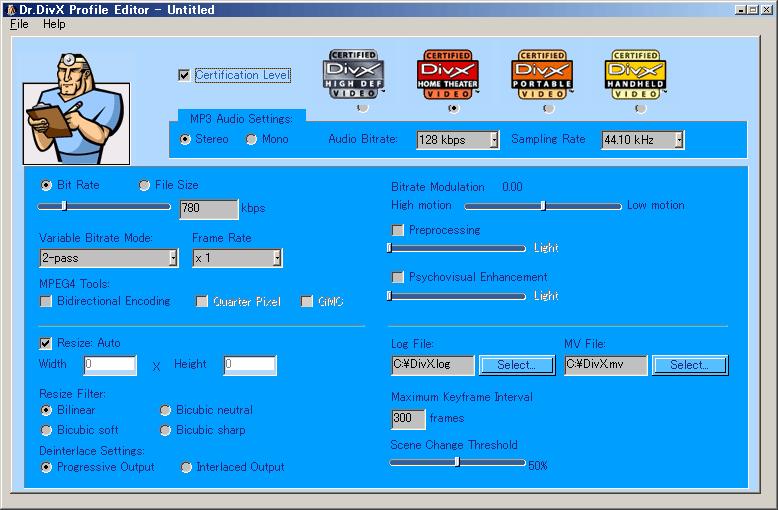The width and height of the screenshot is (778, 510).
Task: Select Bicubic neutral resize filter
Action: [x=165, y=410]
